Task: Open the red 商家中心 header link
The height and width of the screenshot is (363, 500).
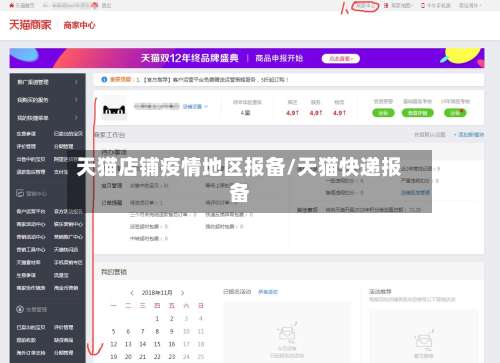Action: click(x=79, y=25)
